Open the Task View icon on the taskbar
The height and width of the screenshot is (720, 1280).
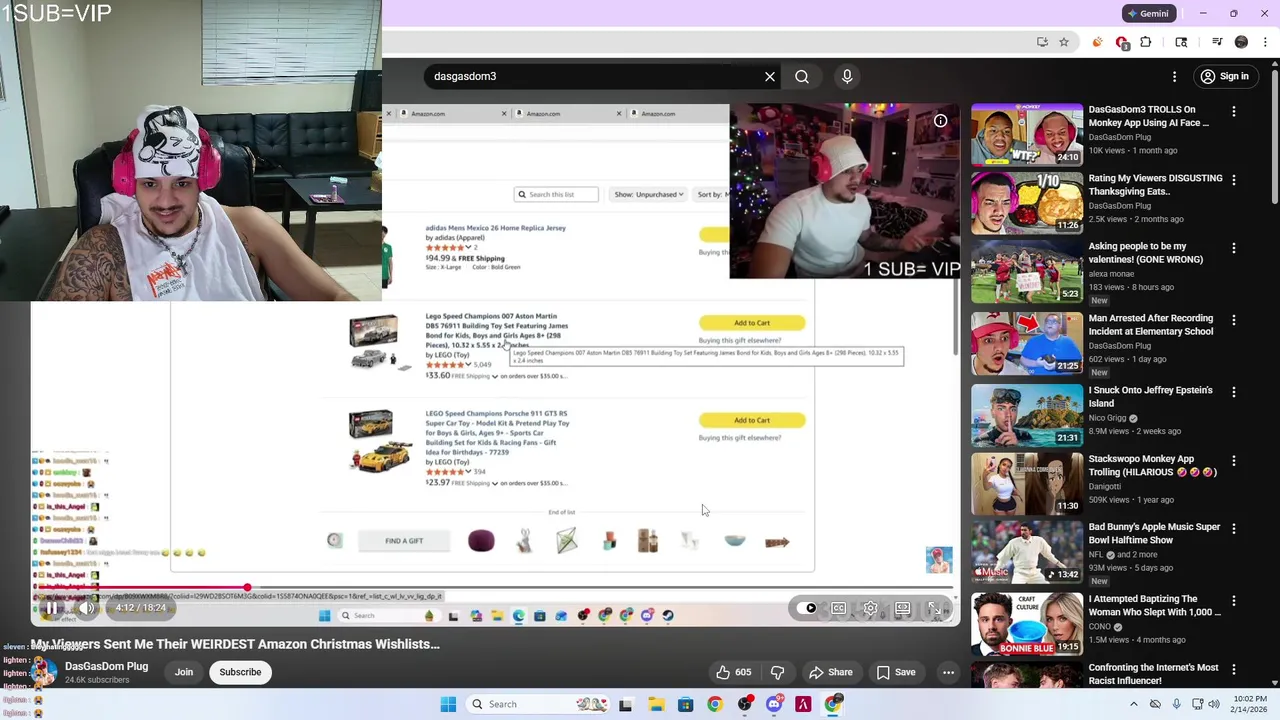[x=626, y=704]
